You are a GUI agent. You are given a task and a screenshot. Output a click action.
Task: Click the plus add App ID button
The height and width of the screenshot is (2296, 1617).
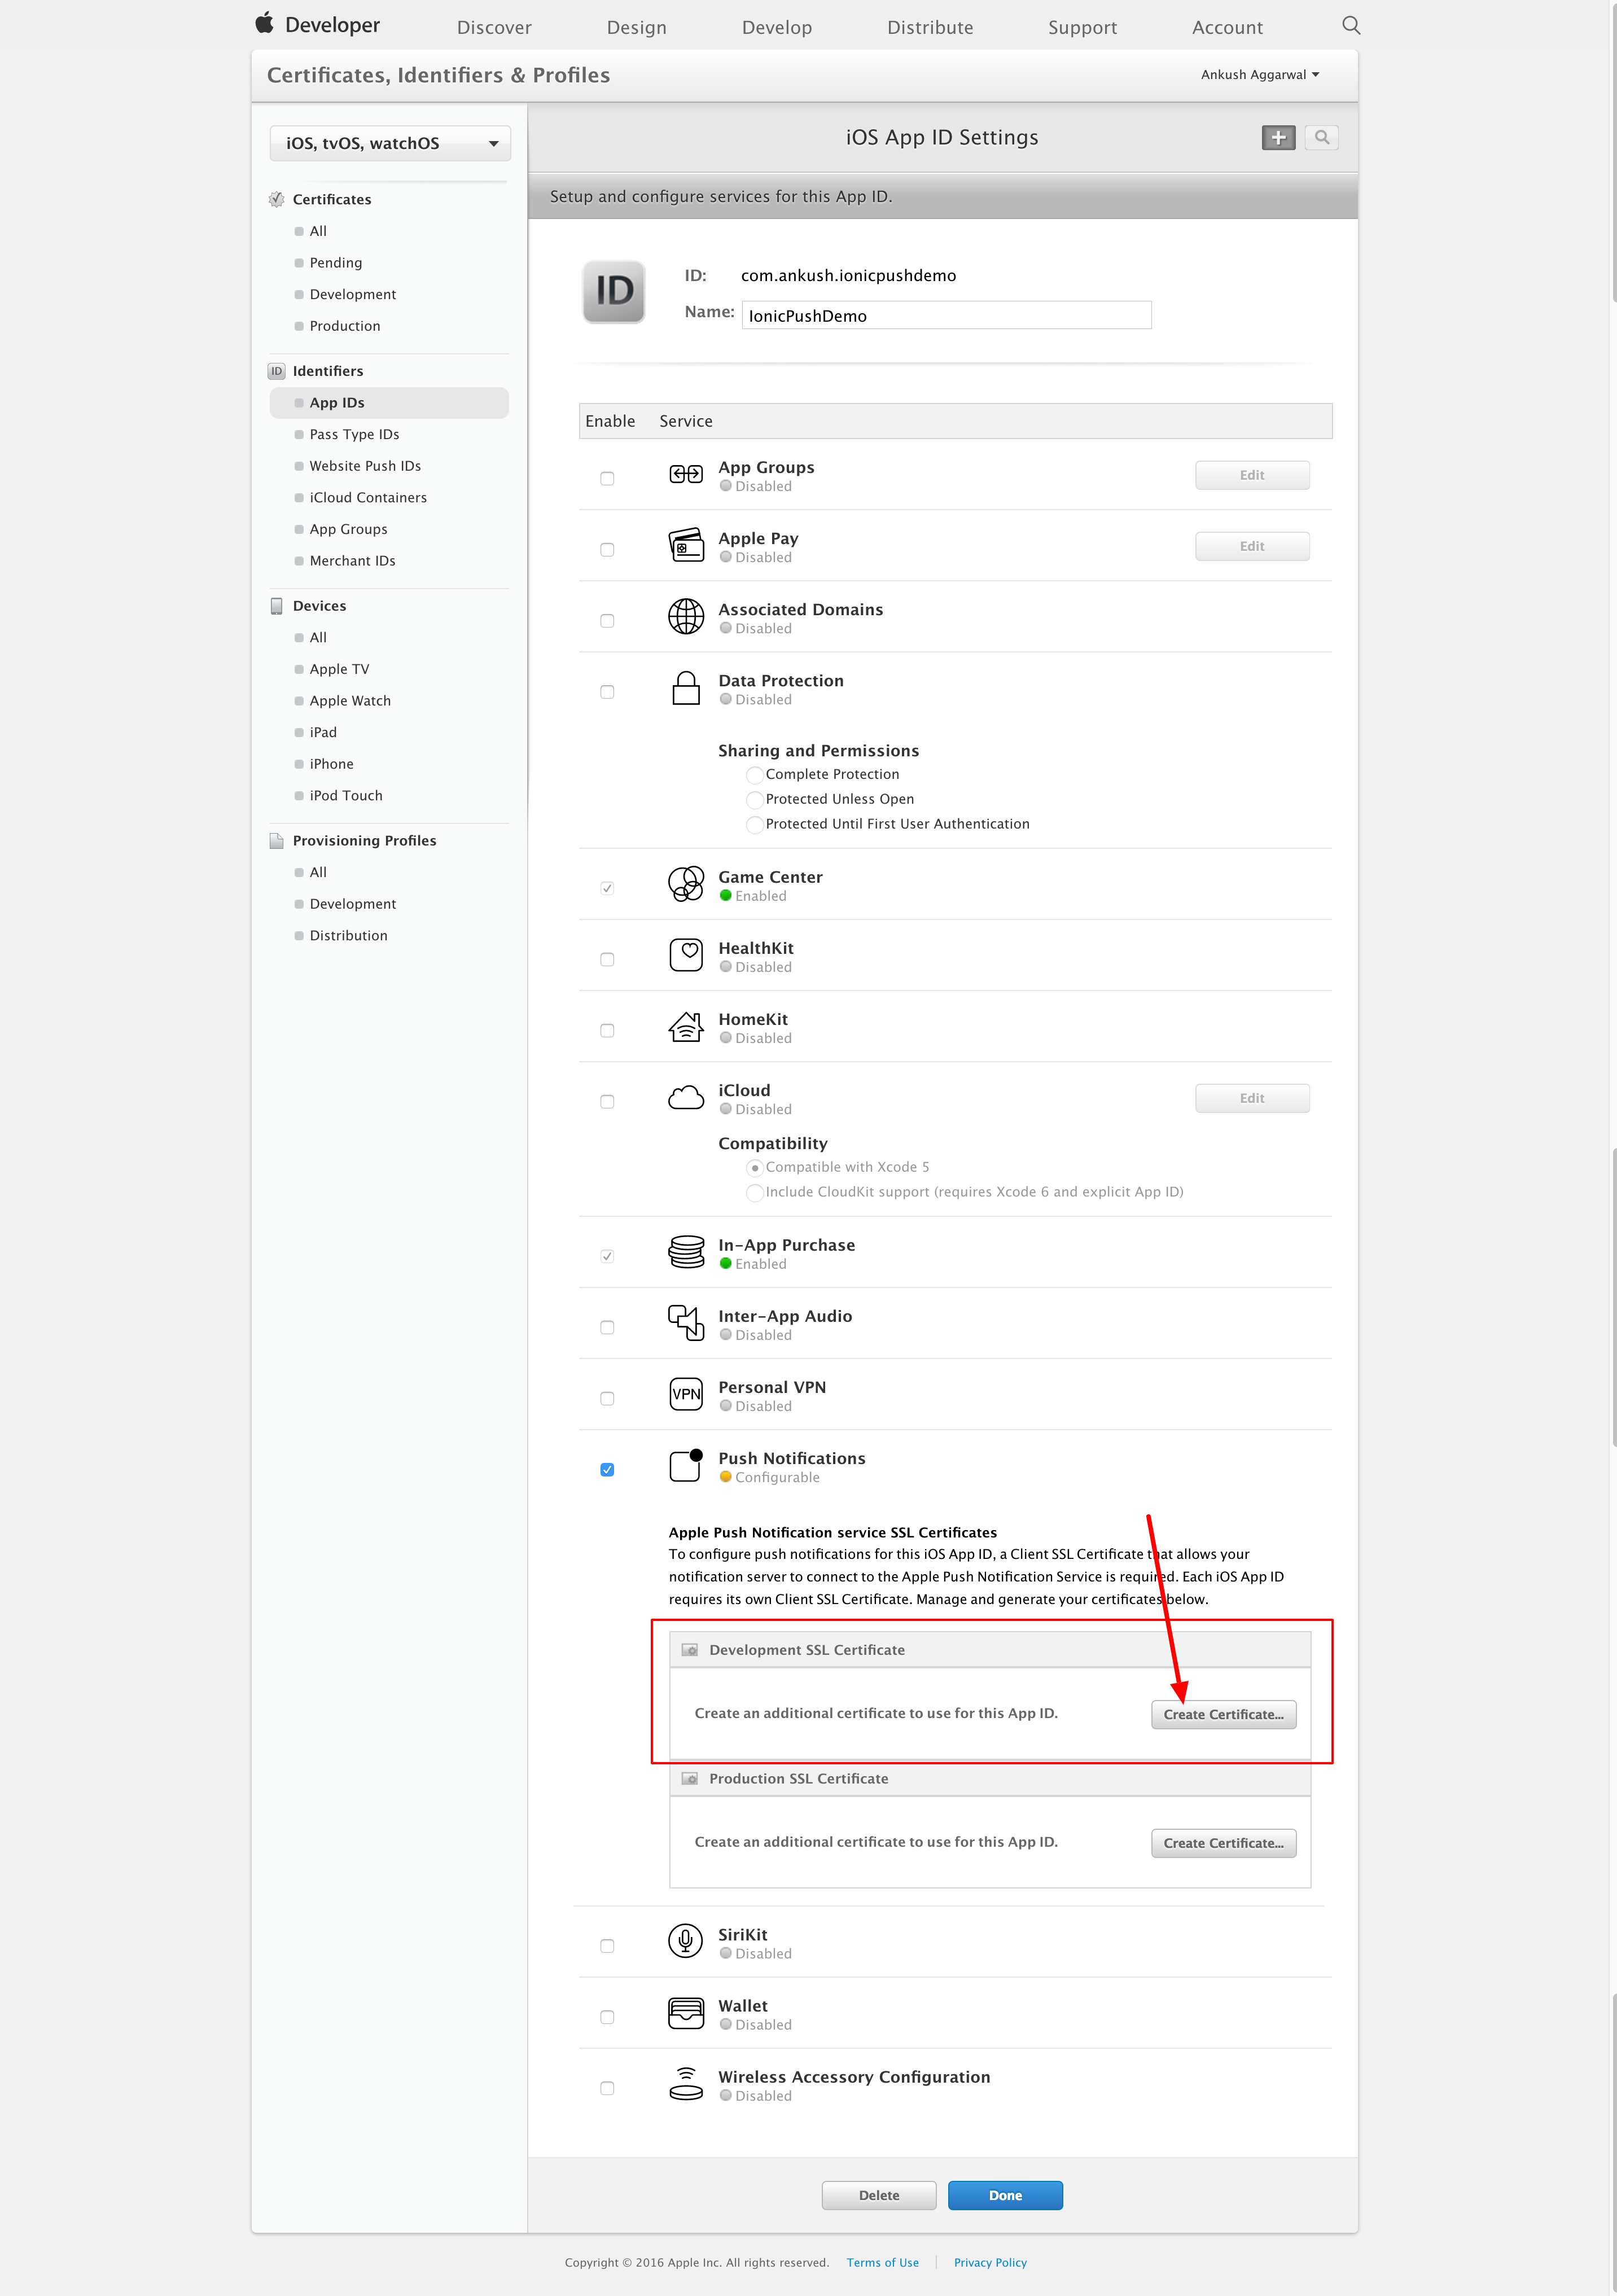1278,138
